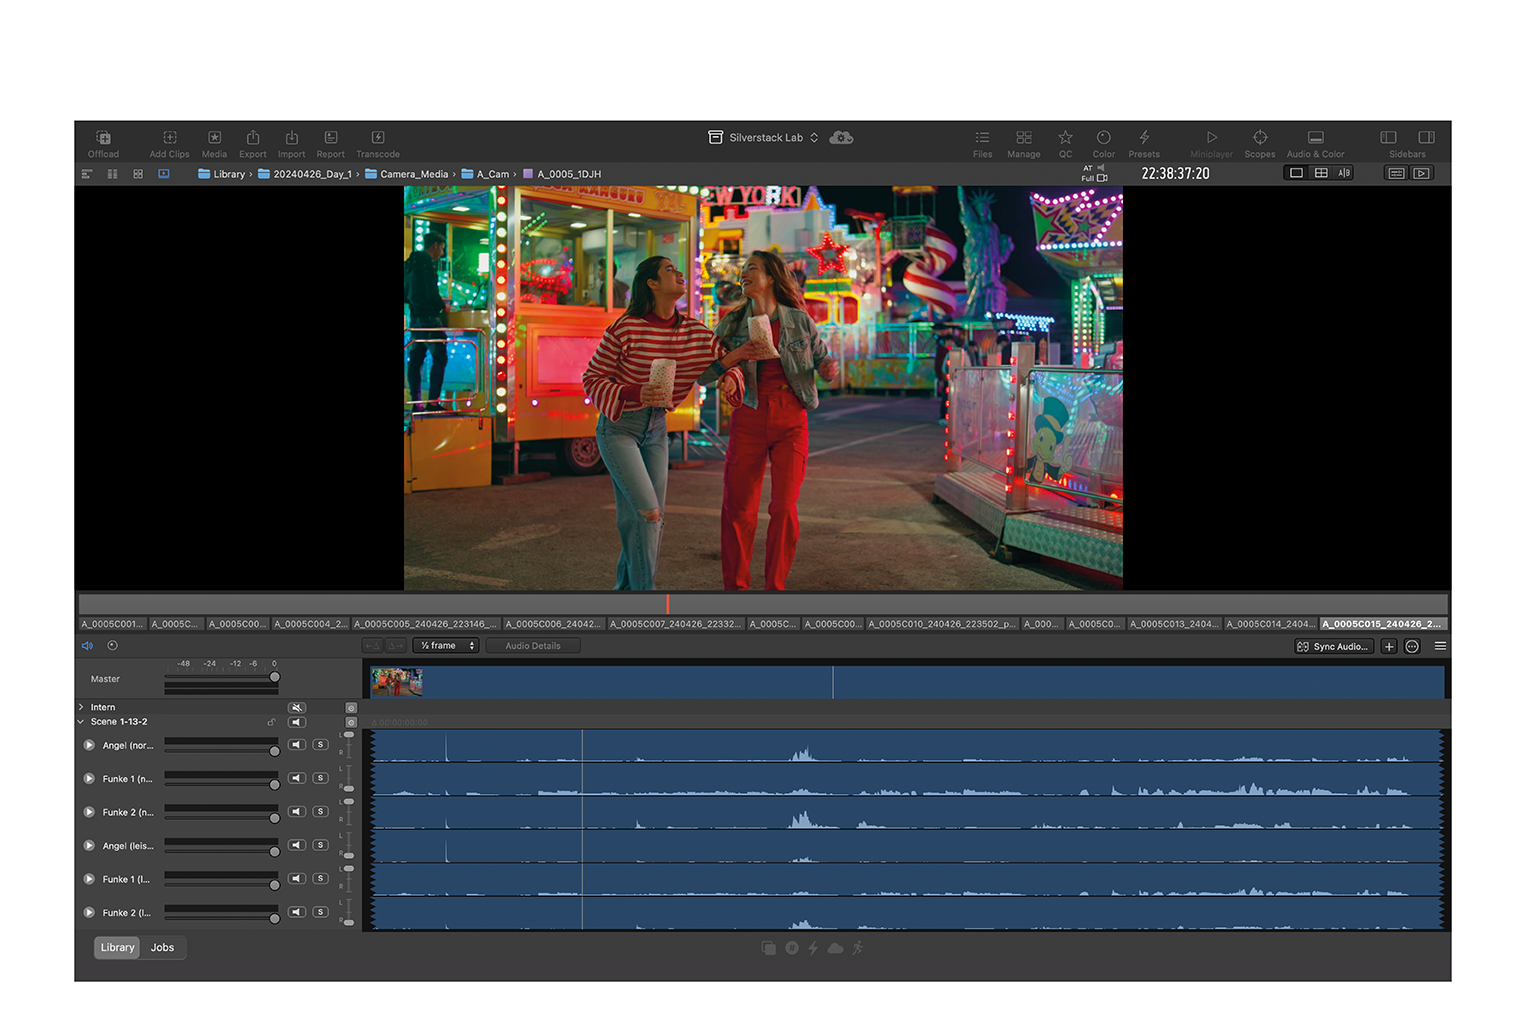Expand the Intern track group
The width and height of the screenshot is (1526, 1018).
[x=81, y=707]
